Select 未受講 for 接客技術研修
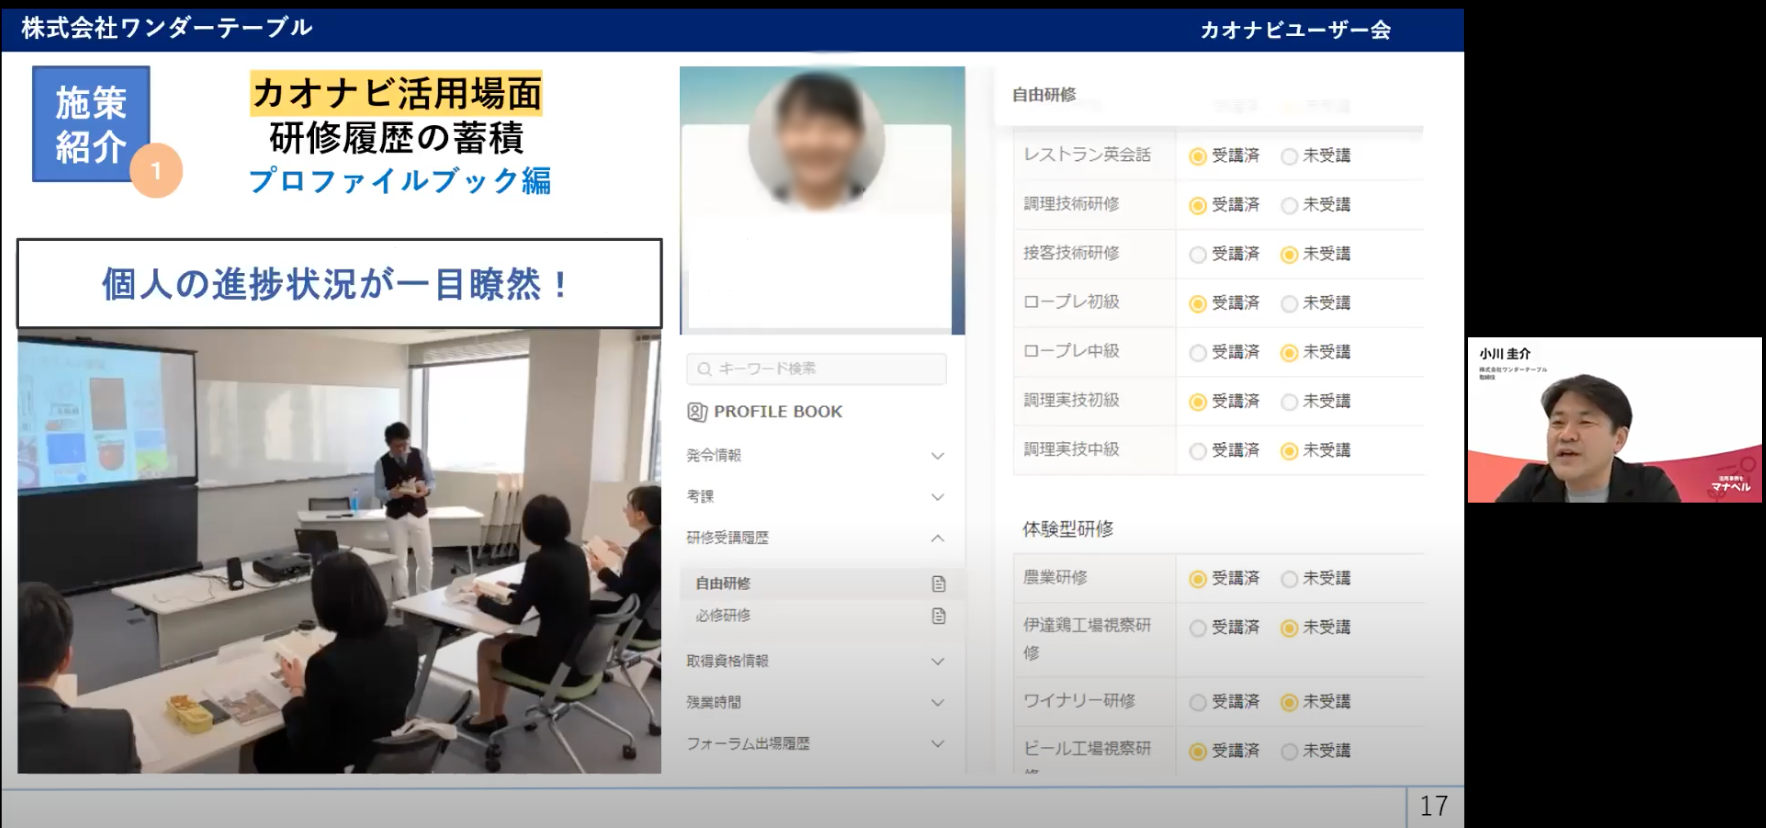 1289,254
